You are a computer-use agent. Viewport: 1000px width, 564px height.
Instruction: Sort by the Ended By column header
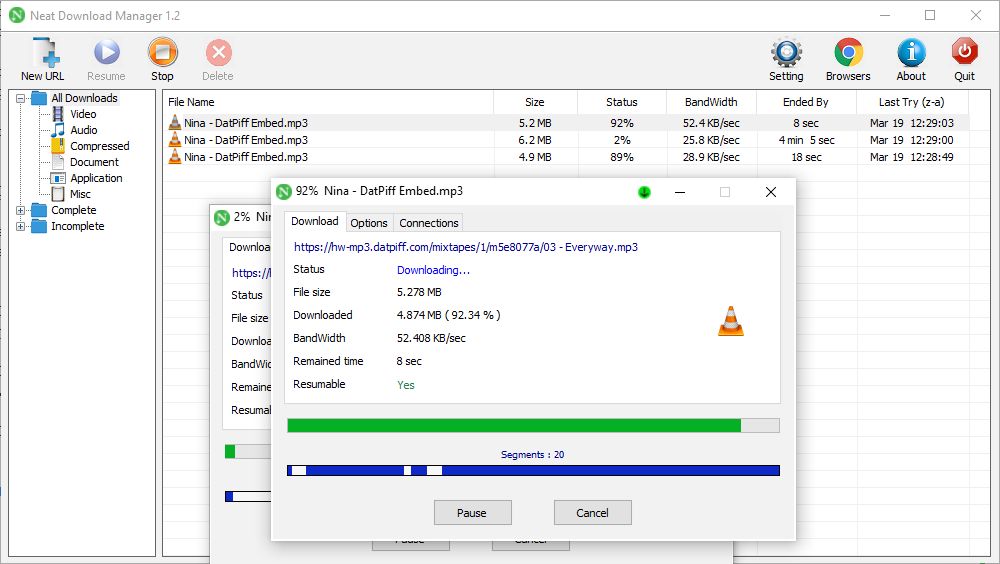point(806,102)
